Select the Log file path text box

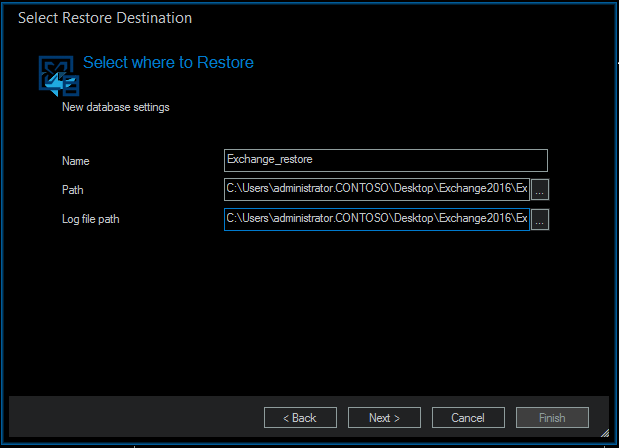coord(376,219)
